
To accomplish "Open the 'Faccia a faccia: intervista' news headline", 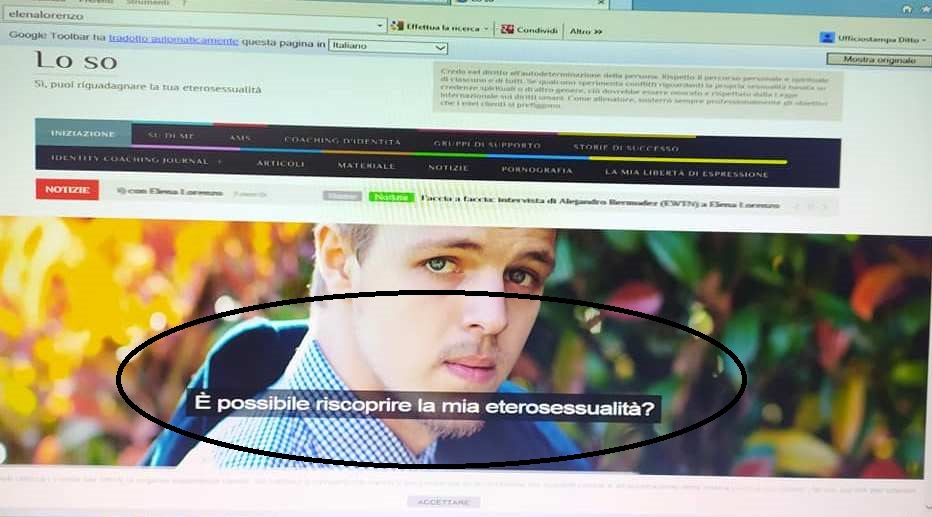I will click(x=600, y=202).
